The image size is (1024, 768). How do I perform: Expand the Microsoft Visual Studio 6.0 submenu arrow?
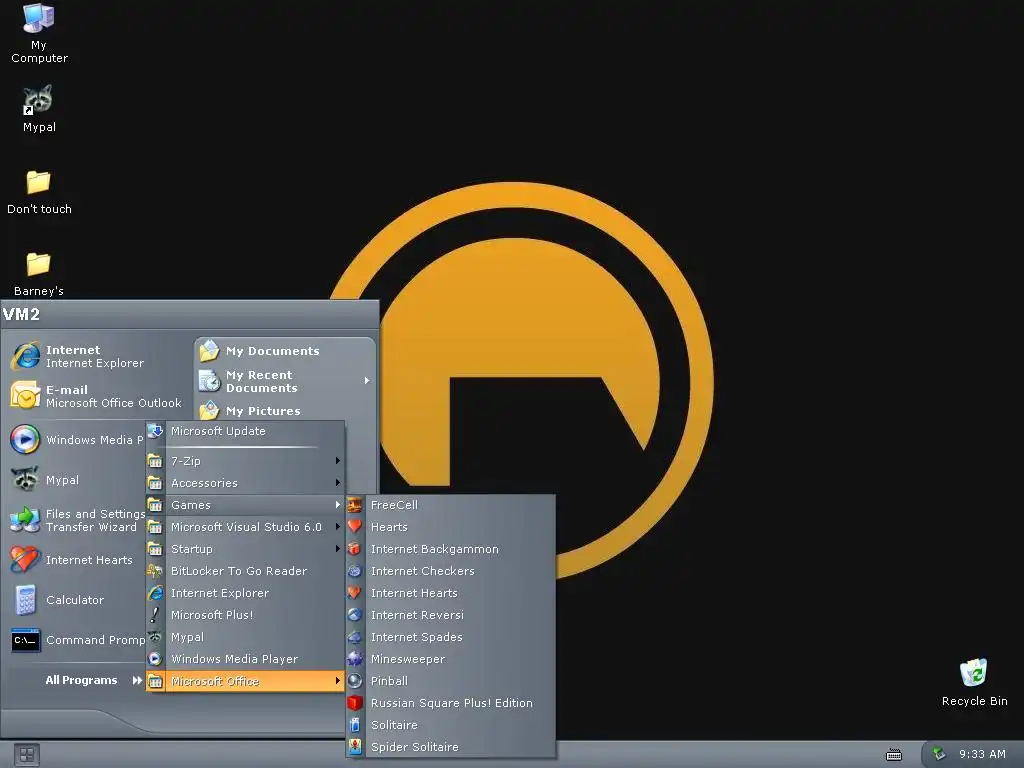[x=338, y=526]
